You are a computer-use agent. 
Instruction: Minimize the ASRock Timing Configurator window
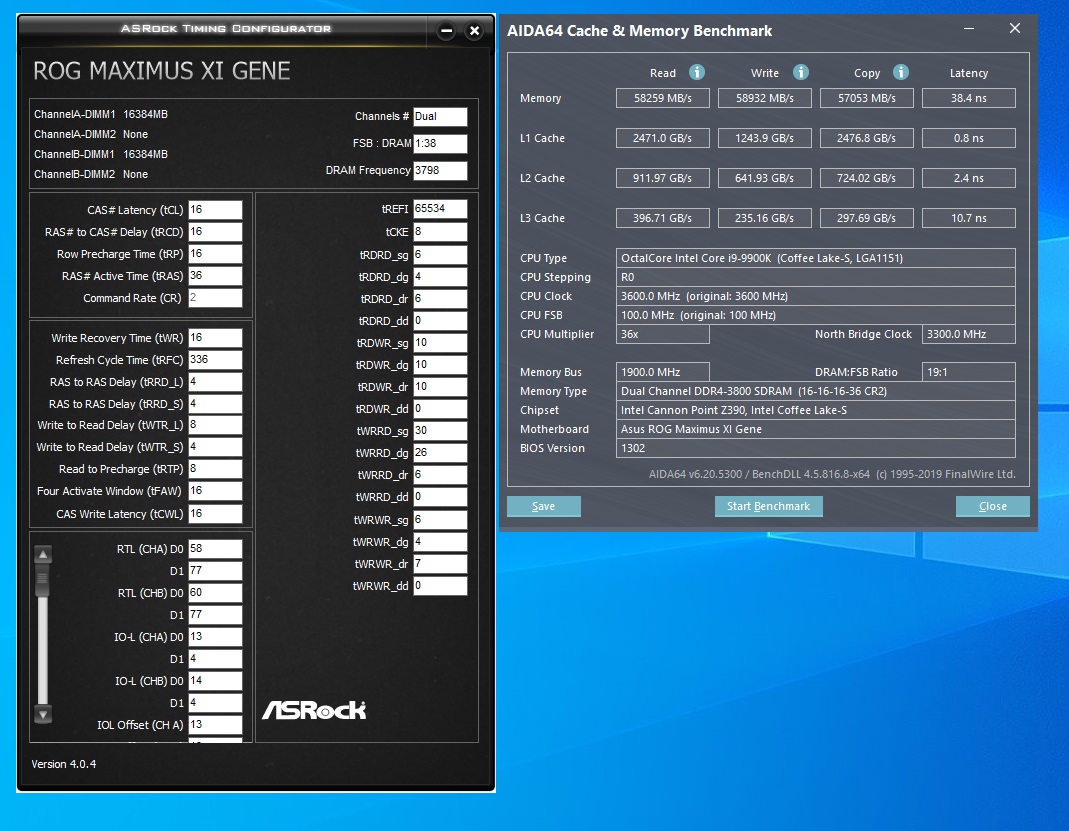tap(447, 31)
